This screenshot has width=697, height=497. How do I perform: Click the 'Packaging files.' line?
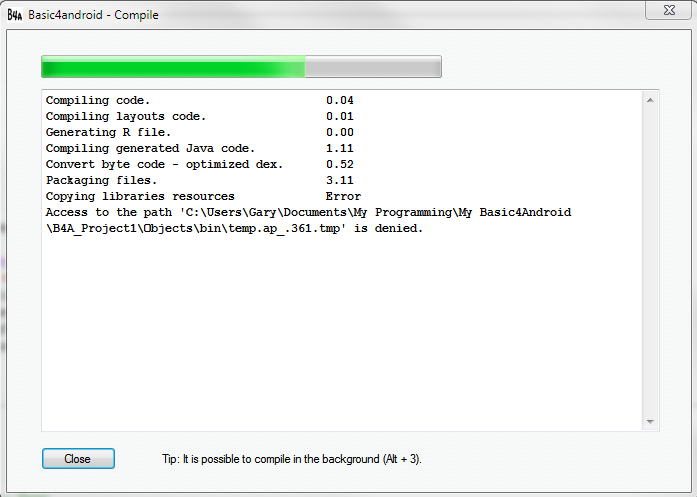101,180
